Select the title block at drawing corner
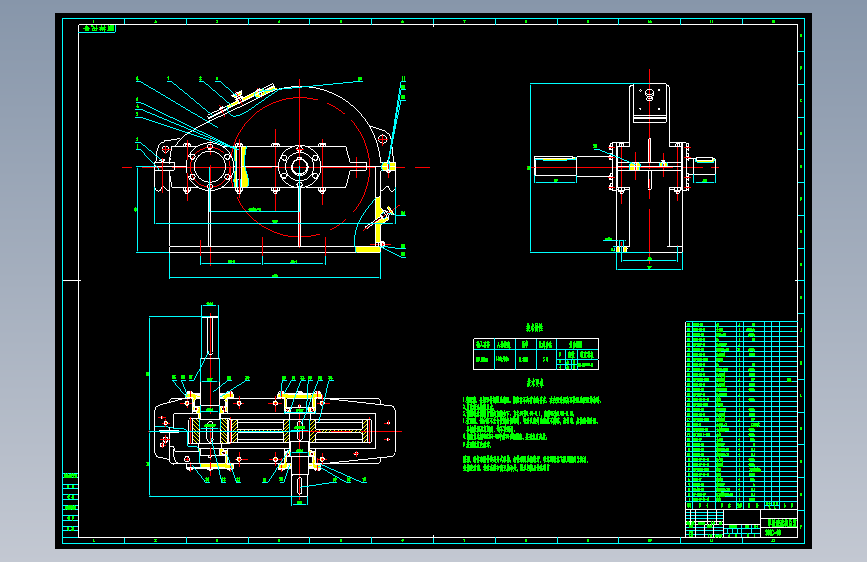Image resolution: width=867 pixels, height=562 pixels. [741, 523]
